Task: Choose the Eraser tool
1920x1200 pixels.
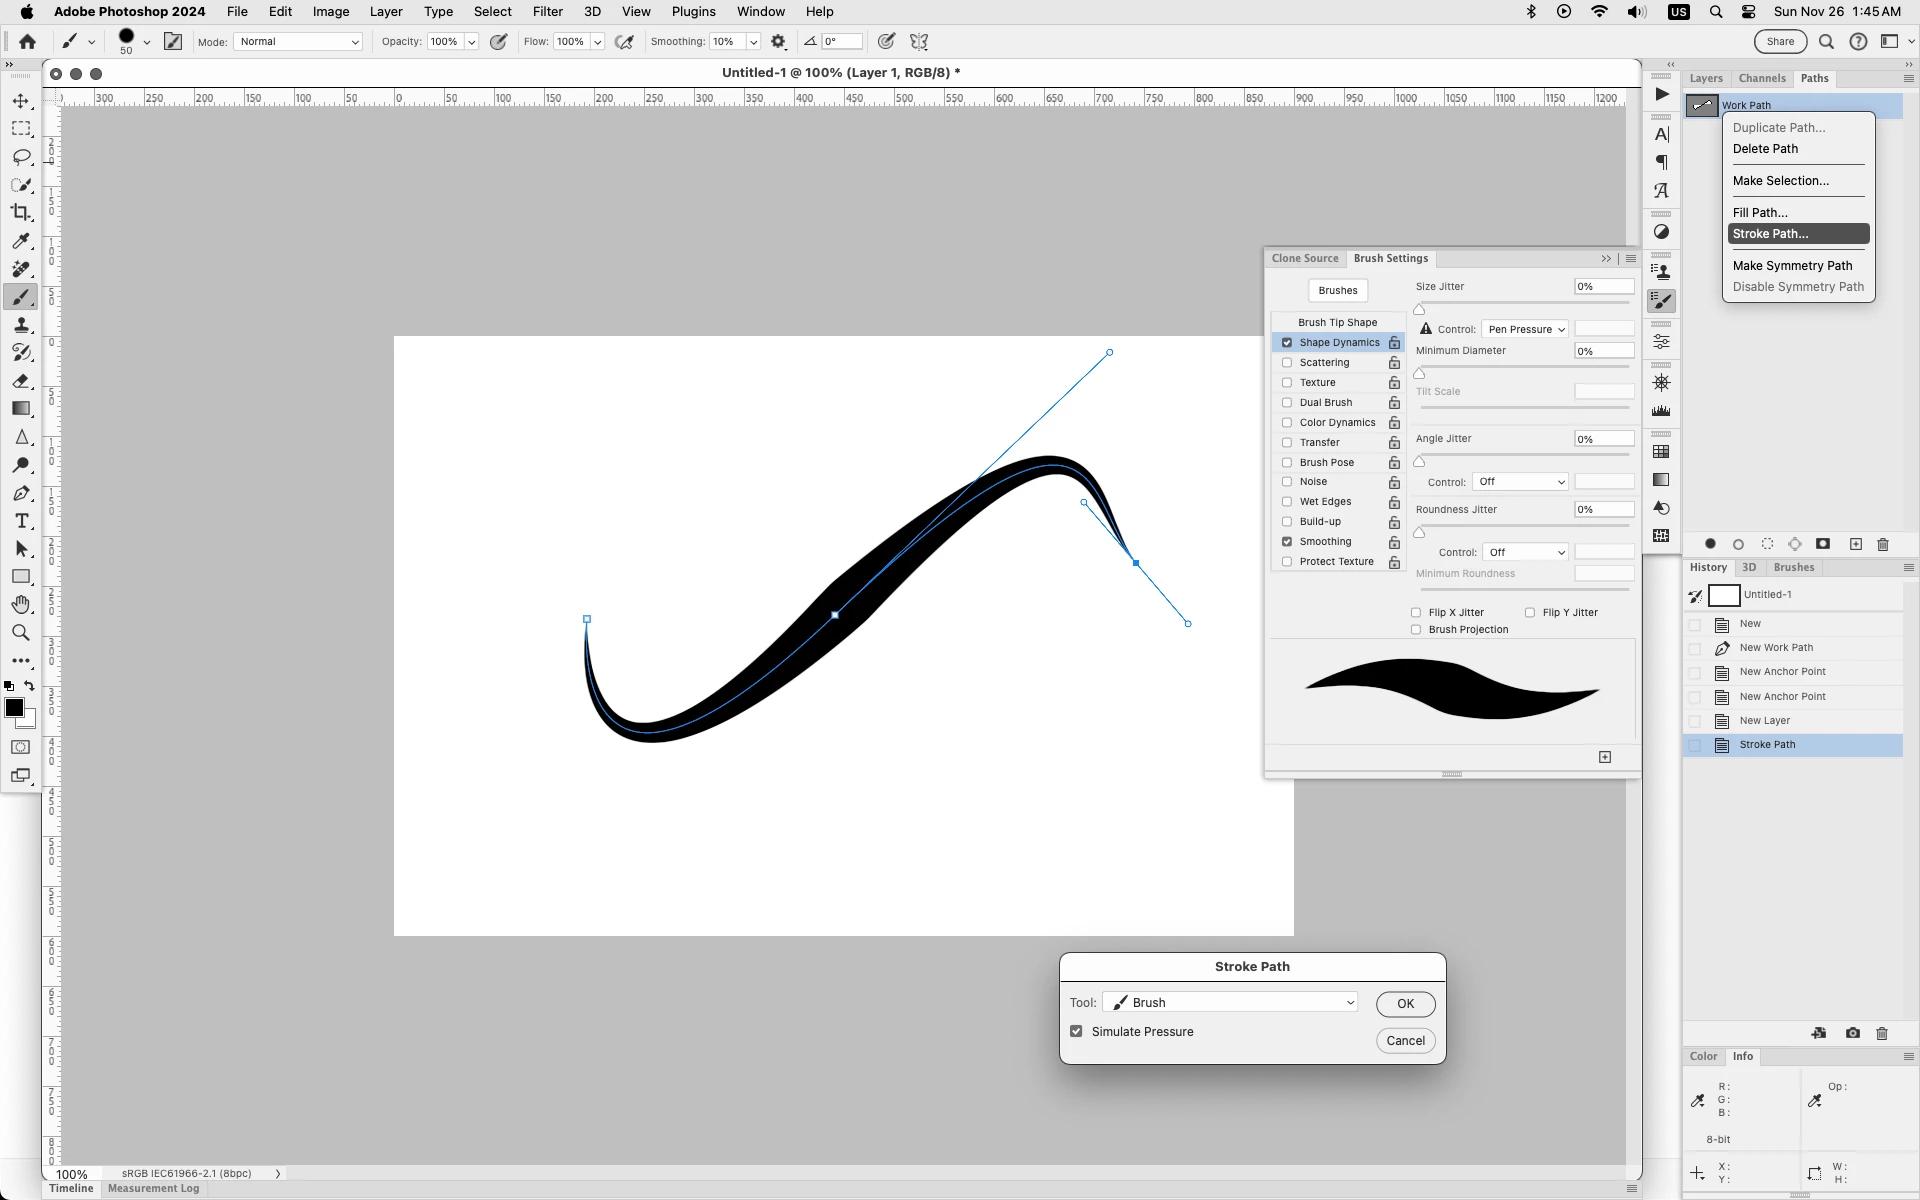Action: point(21,381)
